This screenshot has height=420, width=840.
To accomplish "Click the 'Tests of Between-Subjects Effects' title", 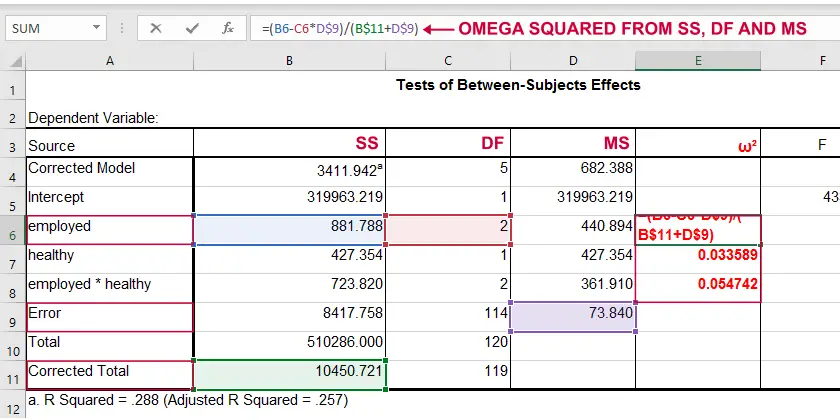I will (518, 85).
